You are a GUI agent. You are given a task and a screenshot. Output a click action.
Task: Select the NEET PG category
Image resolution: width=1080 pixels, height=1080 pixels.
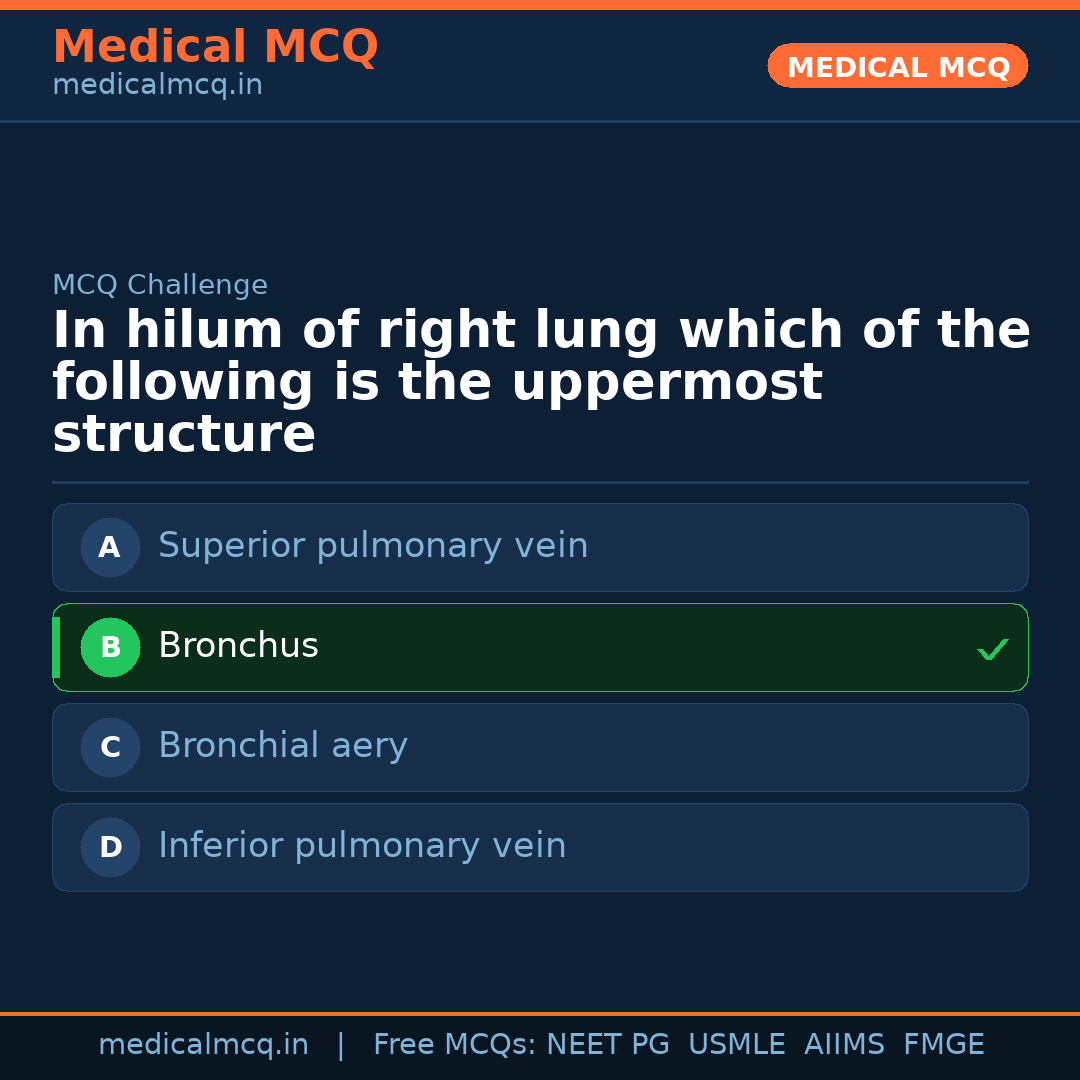607,1044
